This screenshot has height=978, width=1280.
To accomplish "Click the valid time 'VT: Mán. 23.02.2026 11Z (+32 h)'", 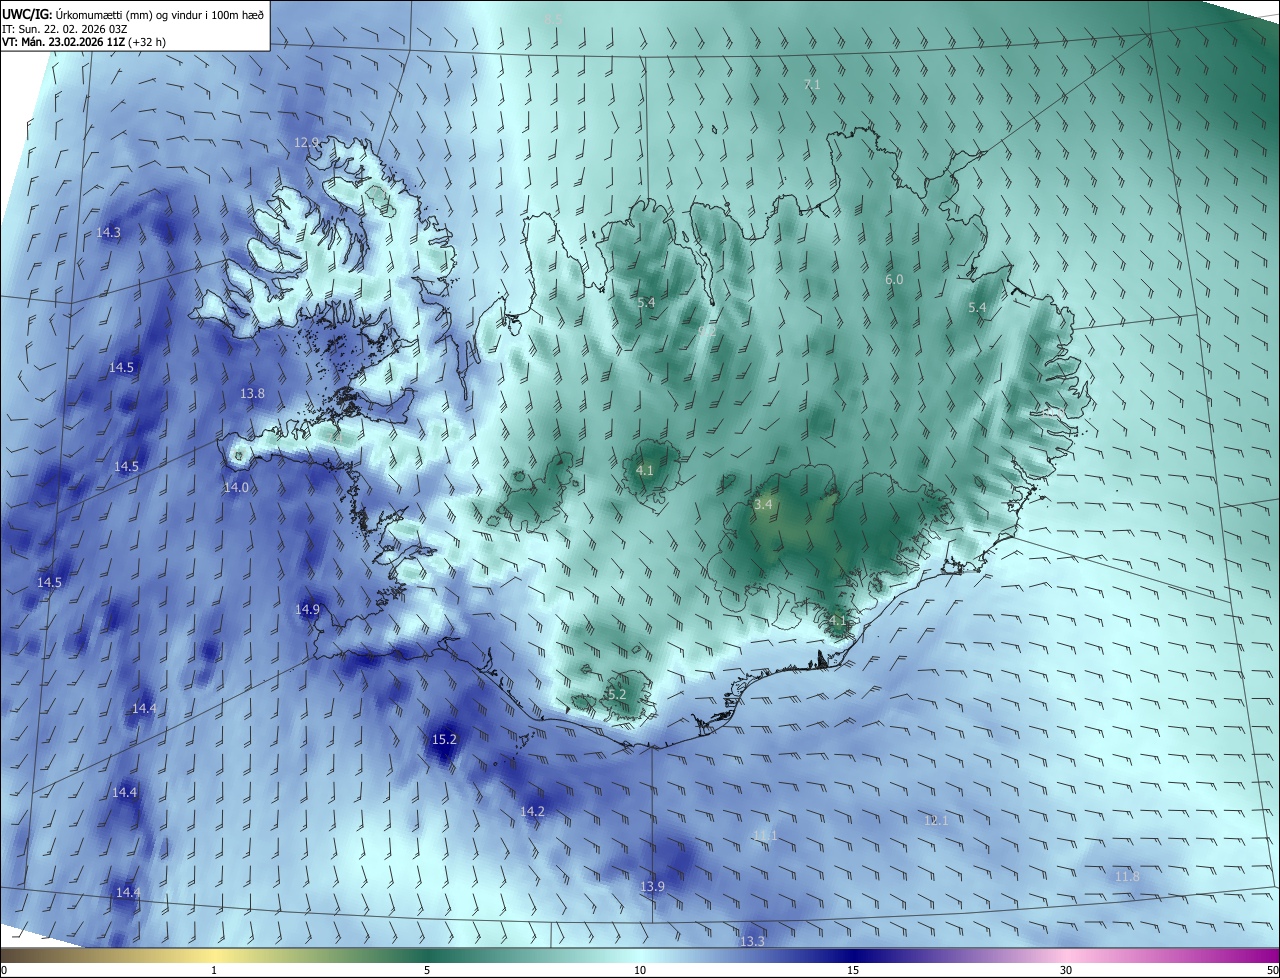I will coord(83,43).
